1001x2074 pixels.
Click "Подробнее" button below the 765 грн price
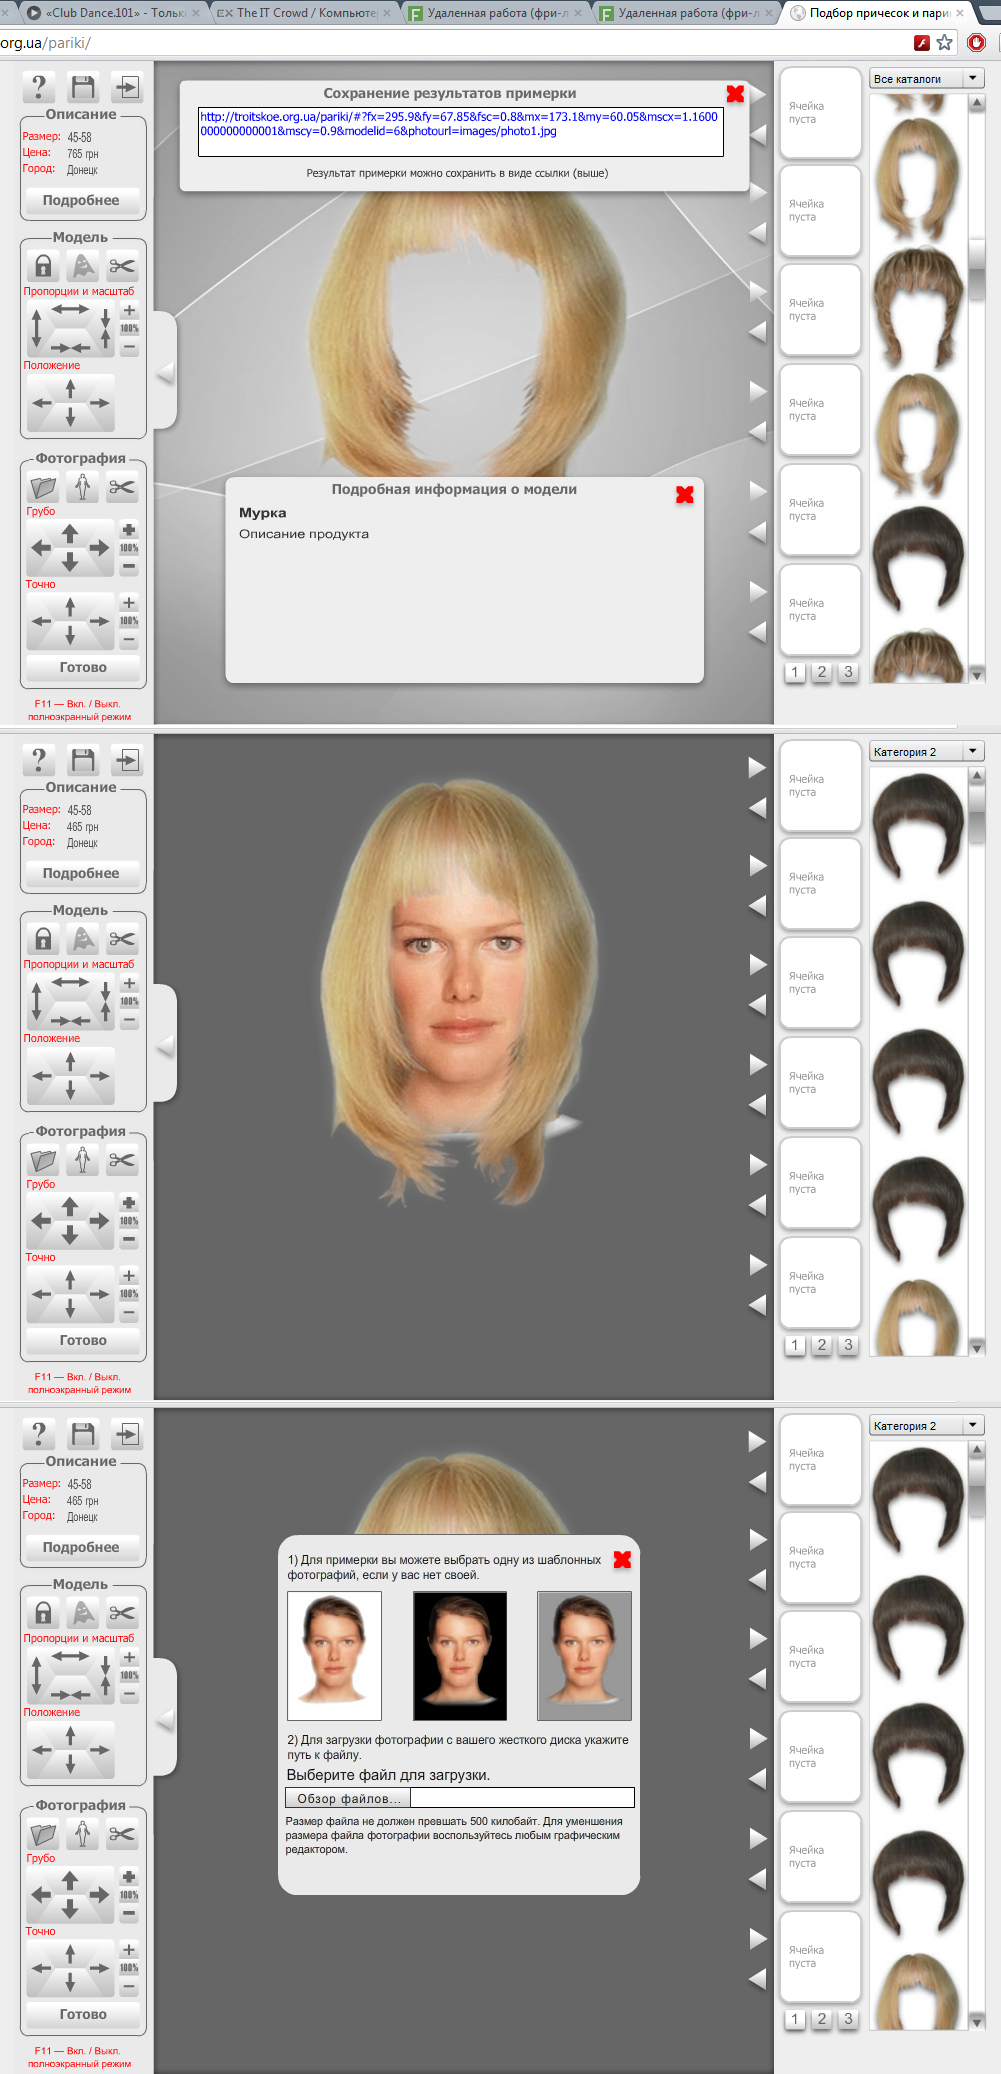(82, 200)
